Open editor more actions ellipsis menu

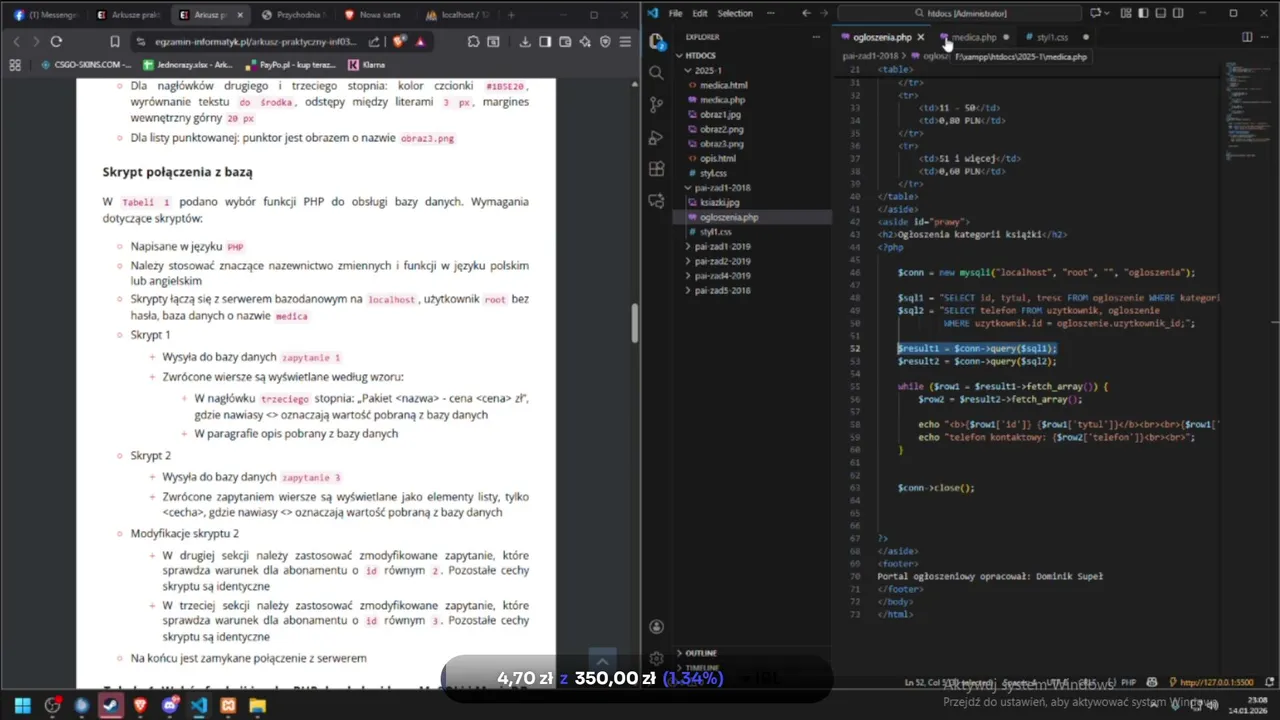pos(1267,37)
